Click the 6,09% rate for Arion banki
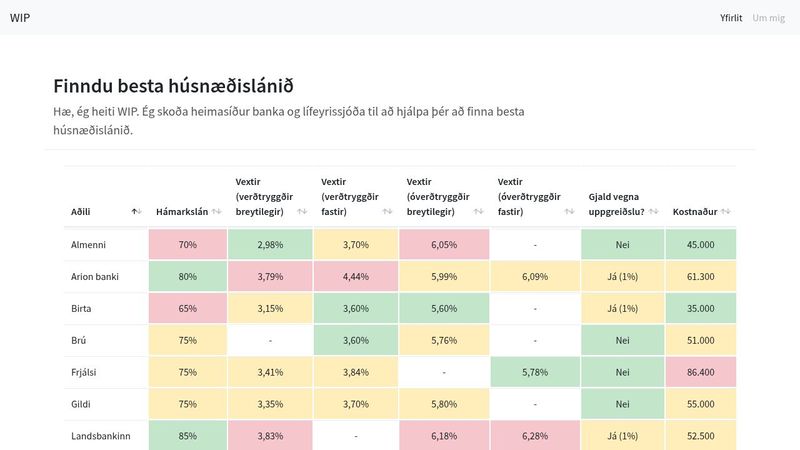This screenshot has height=450, width=800. (x=535, y=276)
